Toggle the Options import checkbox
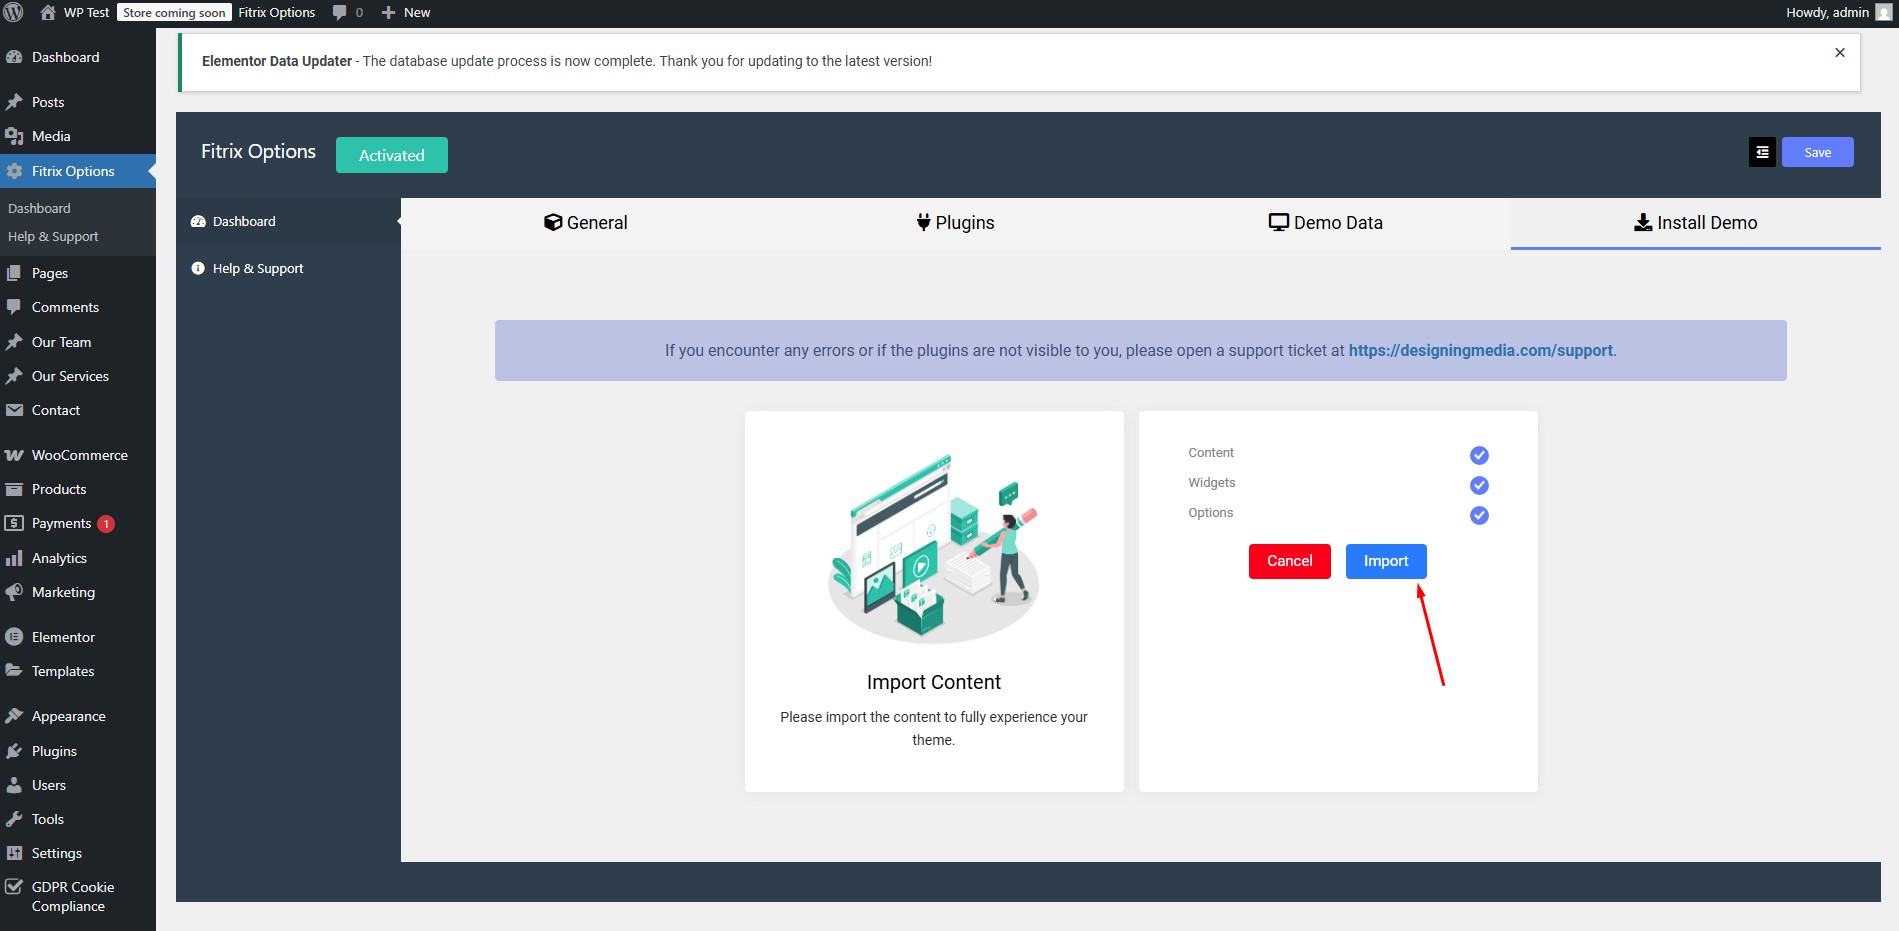1899x931 pixels. (x=1479, y=515)
